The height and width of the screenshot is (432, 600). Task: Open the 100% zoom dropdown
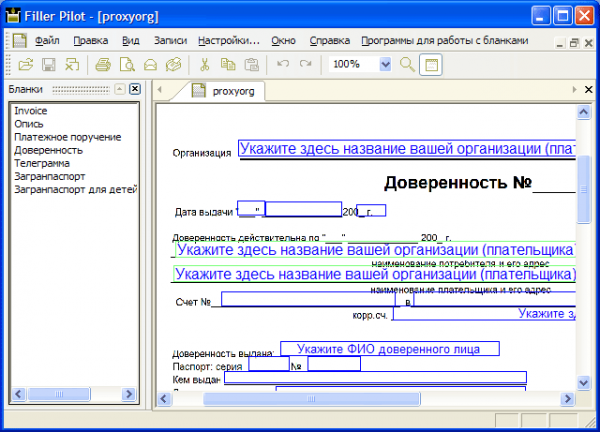click(x=386, y=64)
